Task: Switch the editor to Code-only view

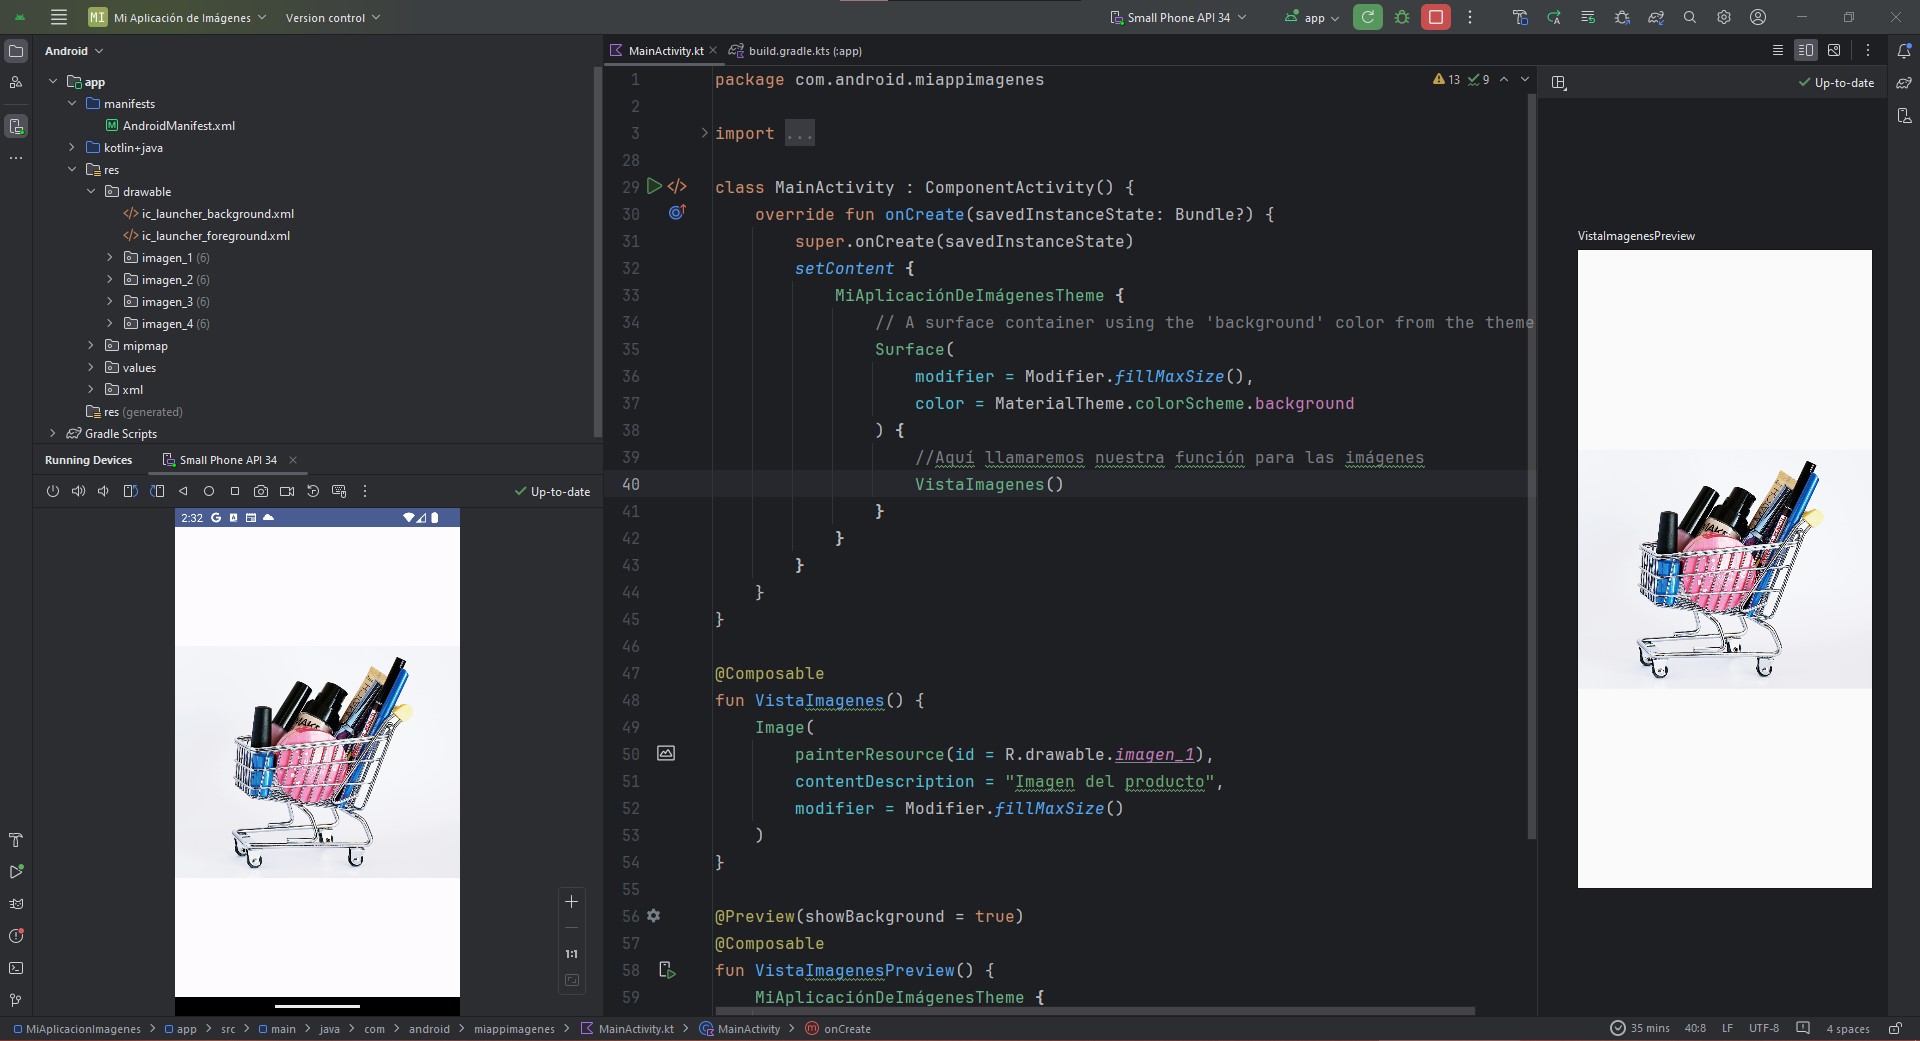Action: coord(1777,50)
